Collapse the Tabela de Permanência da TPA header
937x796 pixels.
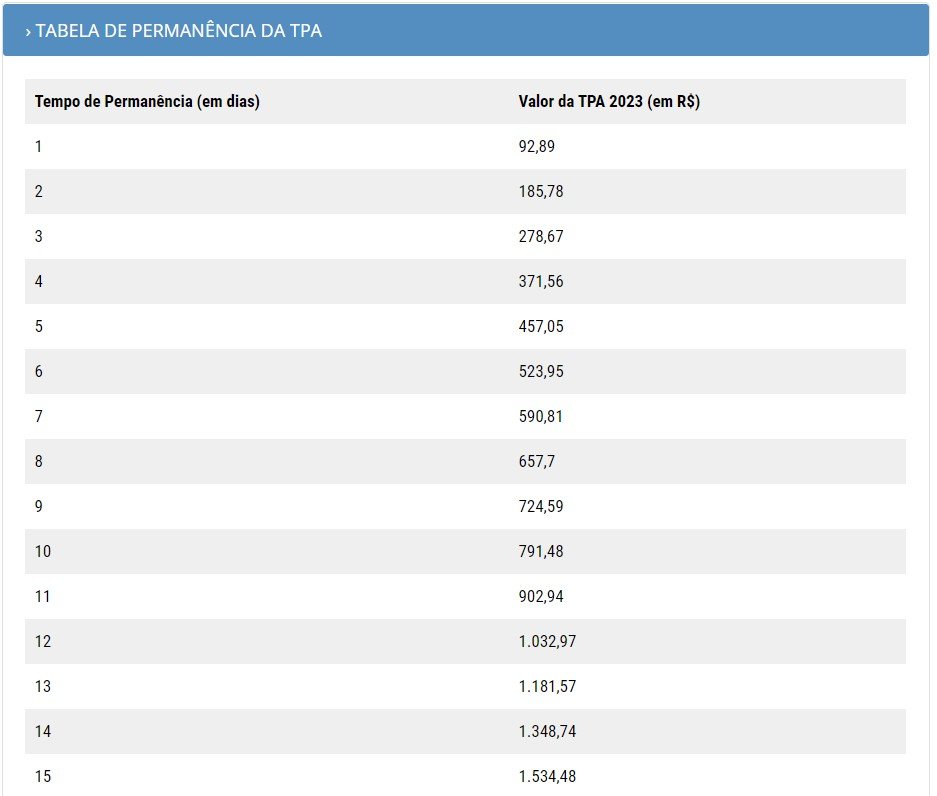(466, 30)
